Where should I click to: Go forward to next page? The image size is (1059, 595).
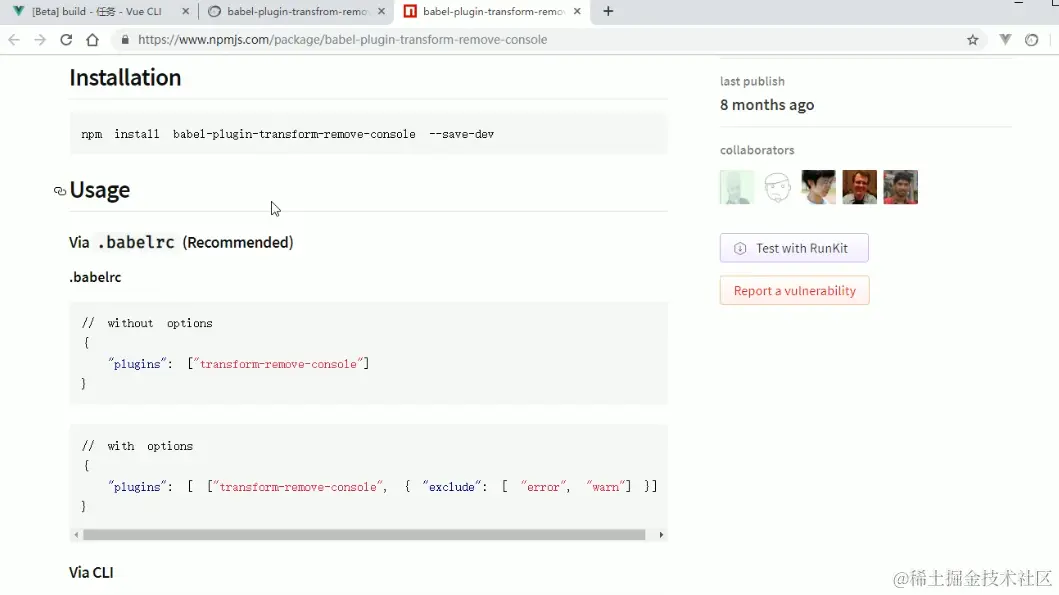coord(40,40)
